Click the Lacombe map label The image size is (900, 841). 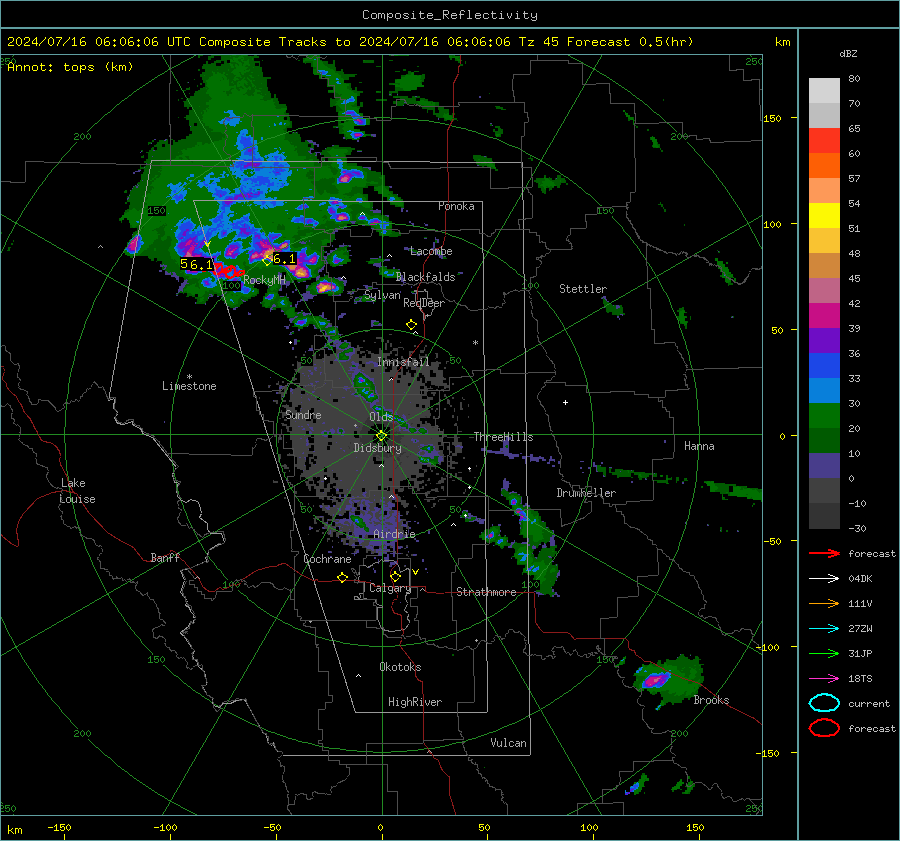click(x=431, y=251)
